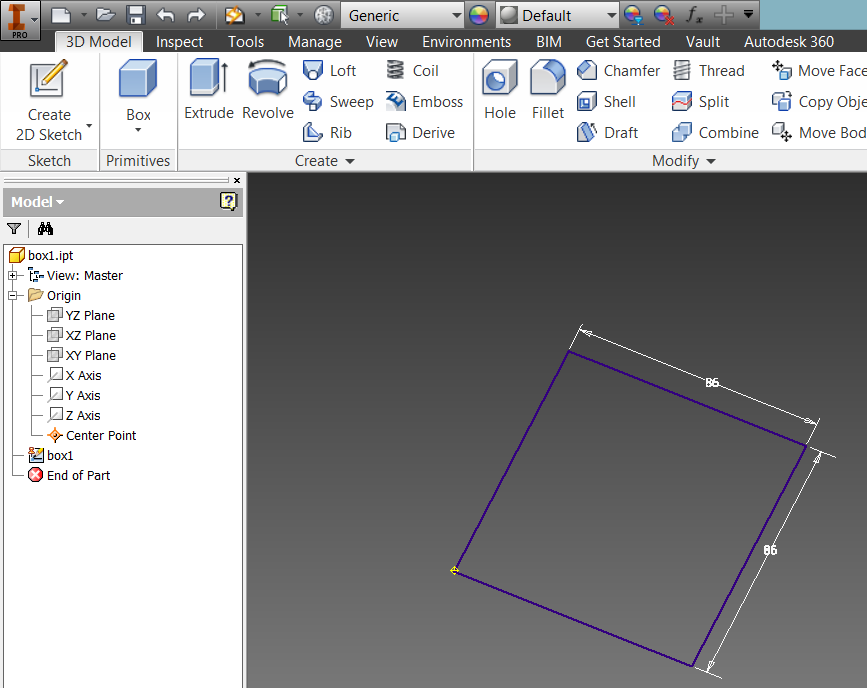Select the Box primitive tool
Image resolution: width=867 pixels, height=688 pixels.
(138, 90)
